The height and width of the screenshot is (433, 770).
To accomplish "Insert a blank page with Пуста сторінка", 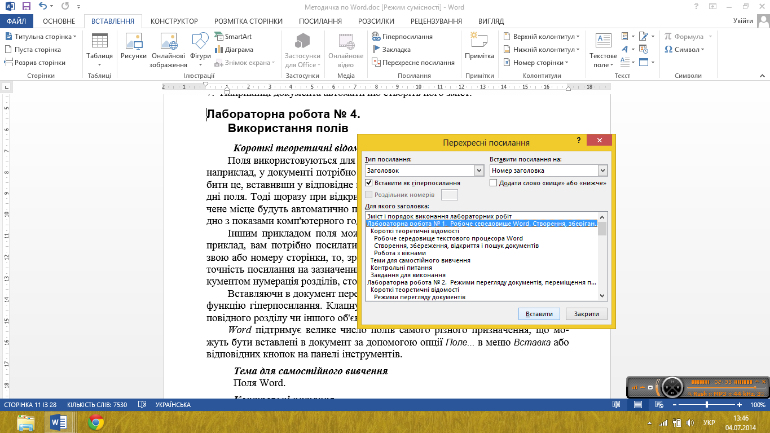I will coord(33,50).
